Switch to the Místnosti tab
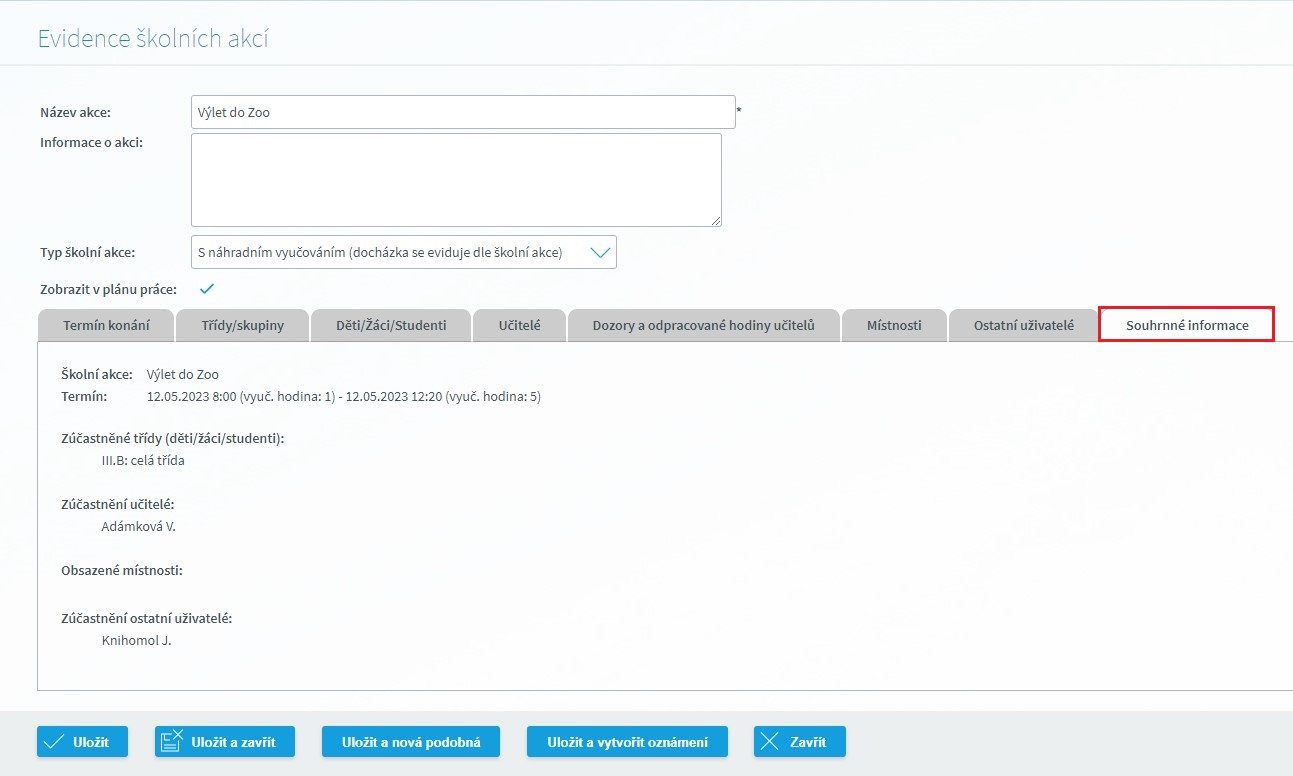Image resolution: width=1293 pixels, height=776 pixels. click(x=894, y=325)
